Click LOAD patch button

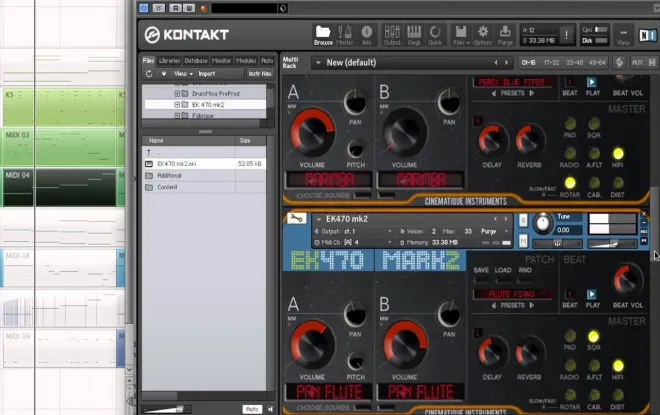click(x=503, y=279)
